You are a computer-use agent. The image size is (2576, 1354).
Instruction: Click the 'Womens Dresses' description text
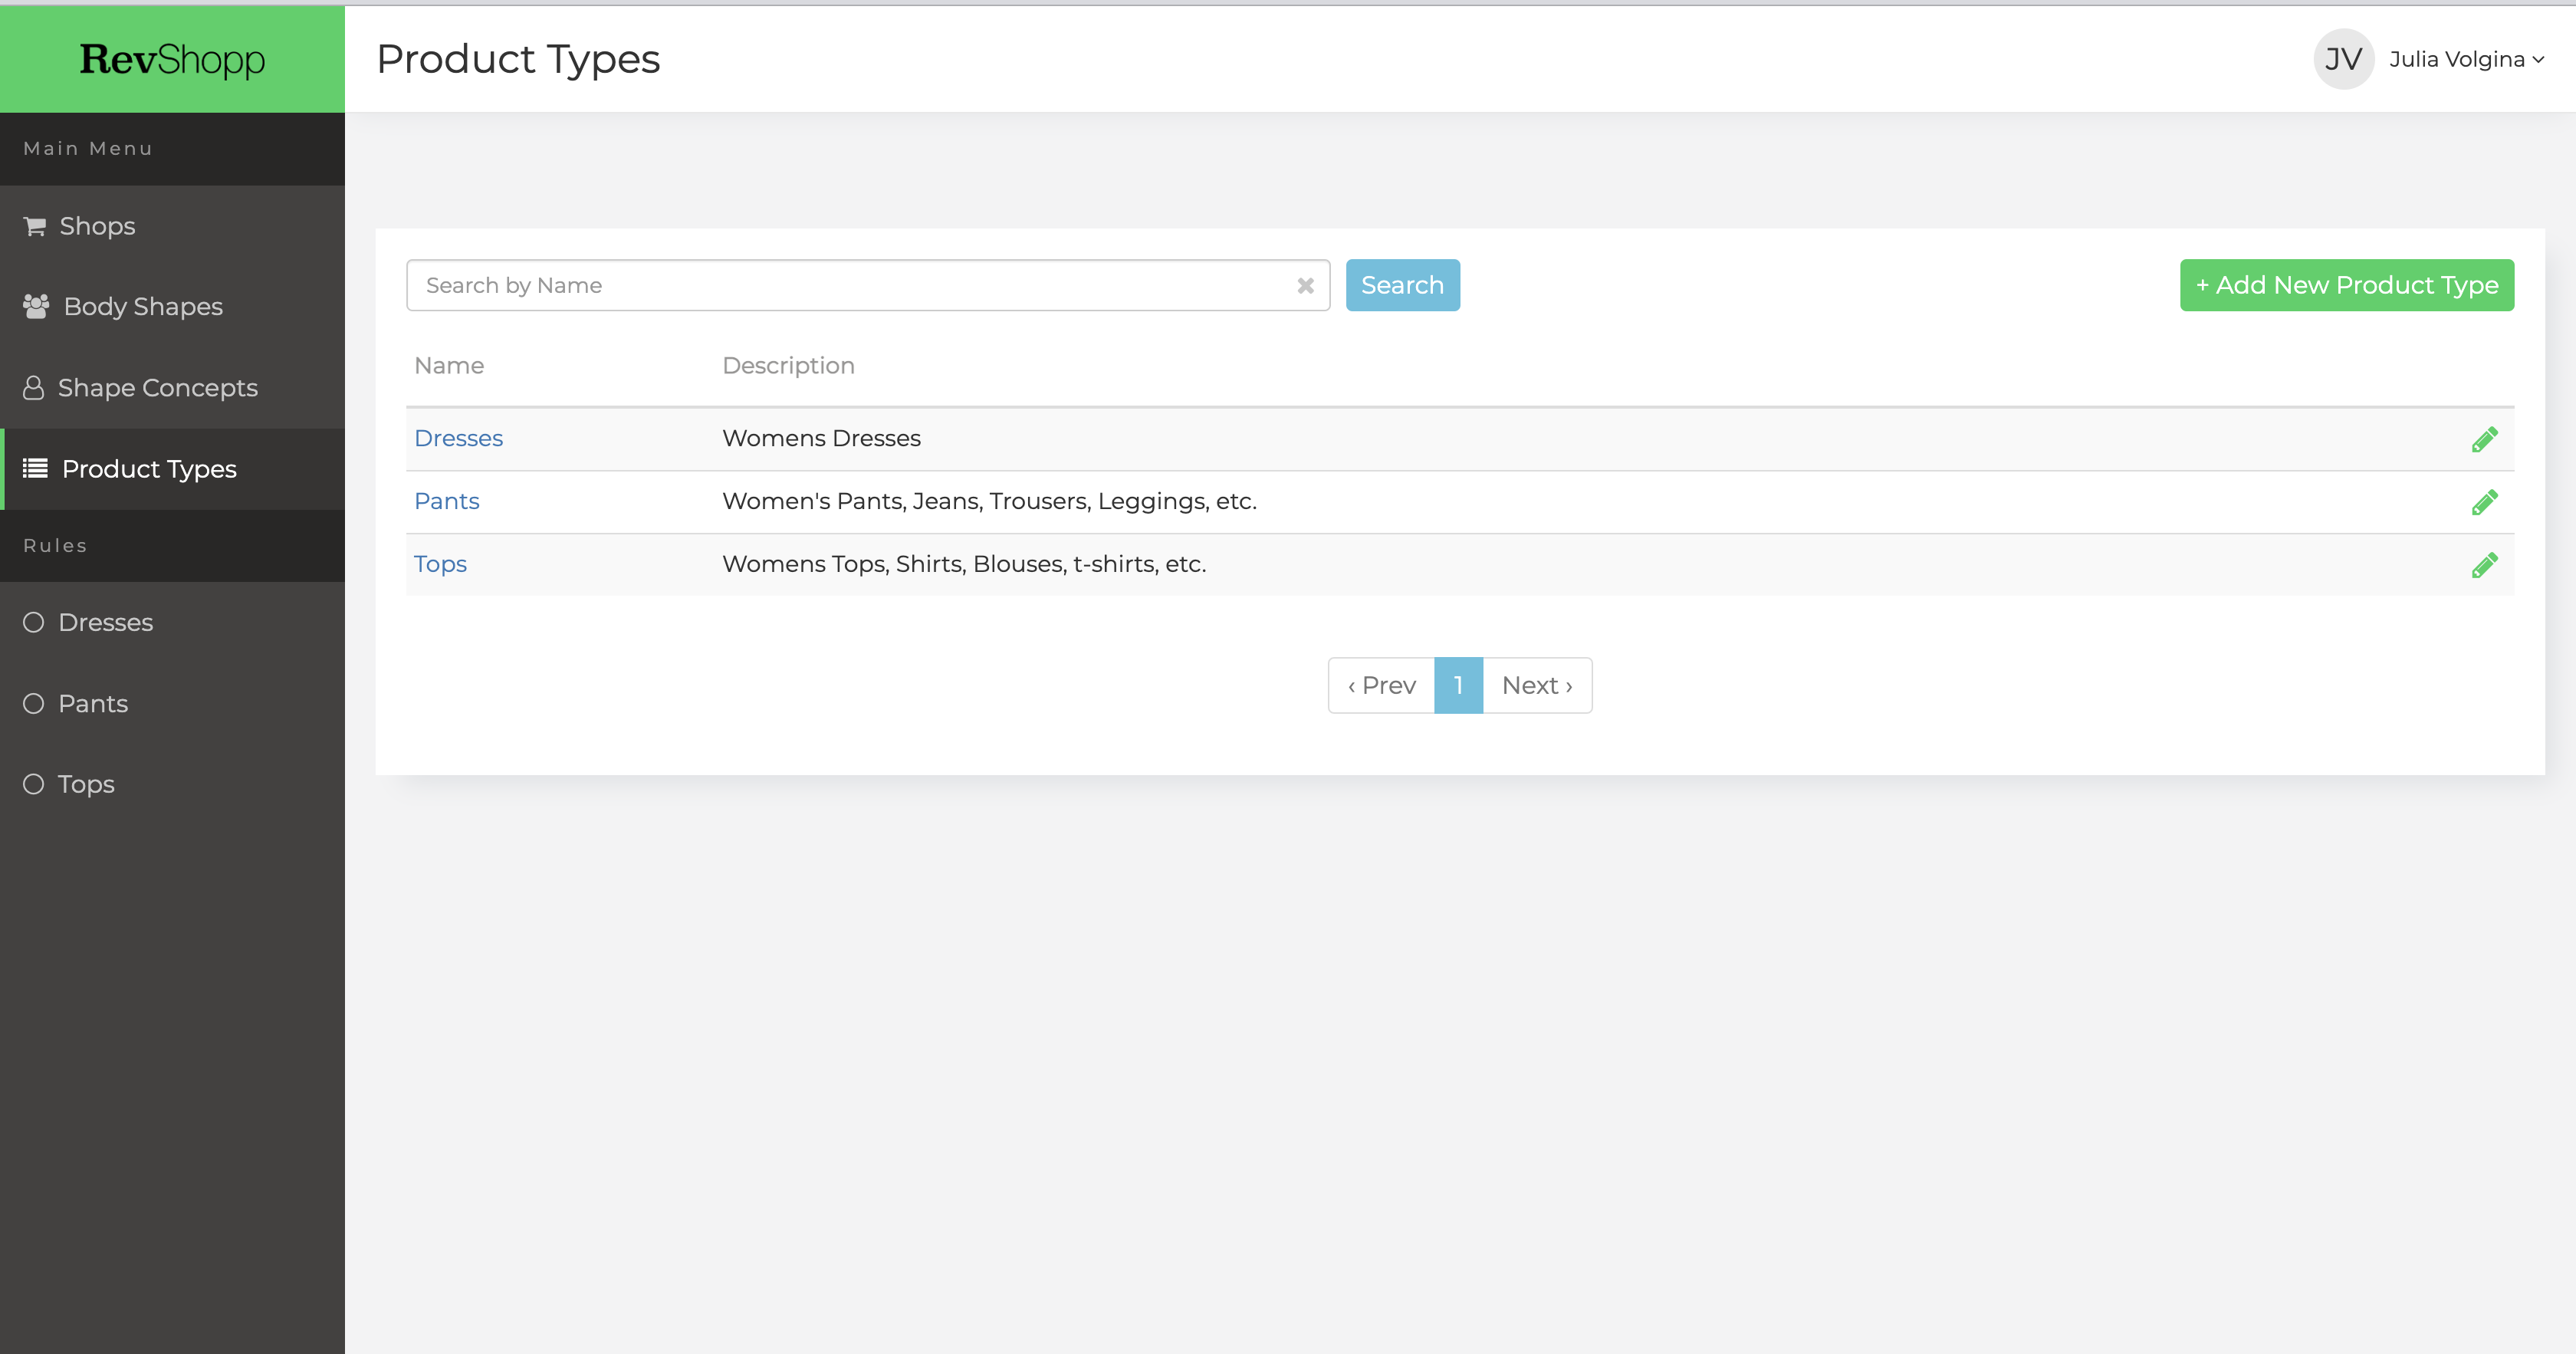[x=821, y=438]
